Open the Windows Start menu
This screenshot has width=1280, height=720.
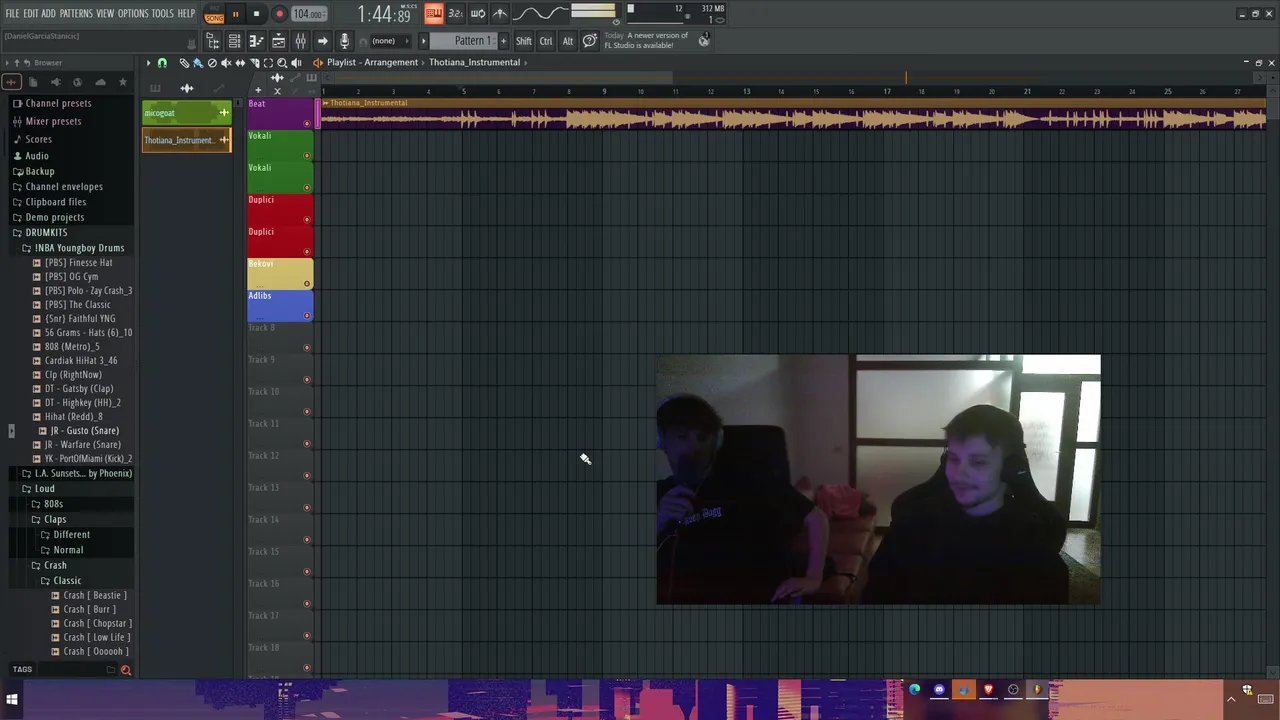click(x=12, y=700)
